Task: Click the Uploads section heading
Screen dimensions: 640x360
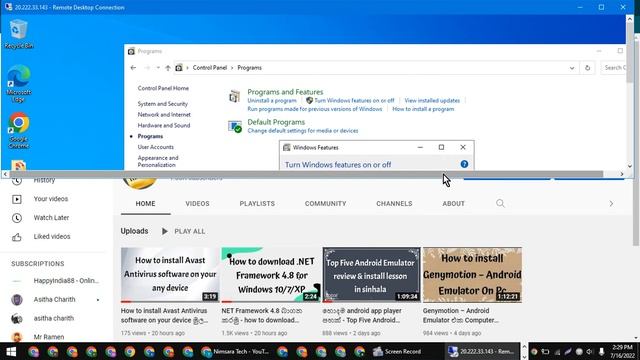Action: tap(134, 231)
